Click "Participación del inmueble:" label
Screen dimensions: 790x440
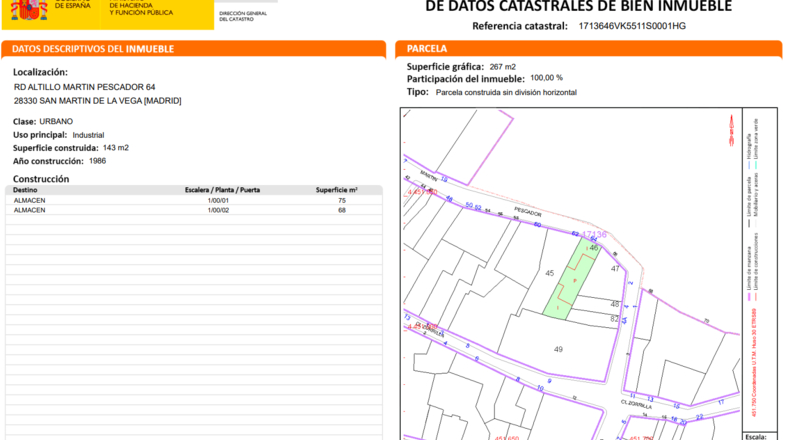tap(466, 79)
